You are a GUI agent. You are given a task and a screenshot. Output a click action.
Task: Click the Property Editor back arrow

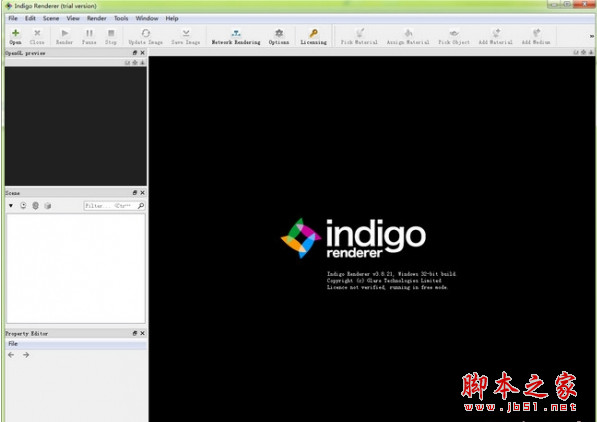[11, 355]
